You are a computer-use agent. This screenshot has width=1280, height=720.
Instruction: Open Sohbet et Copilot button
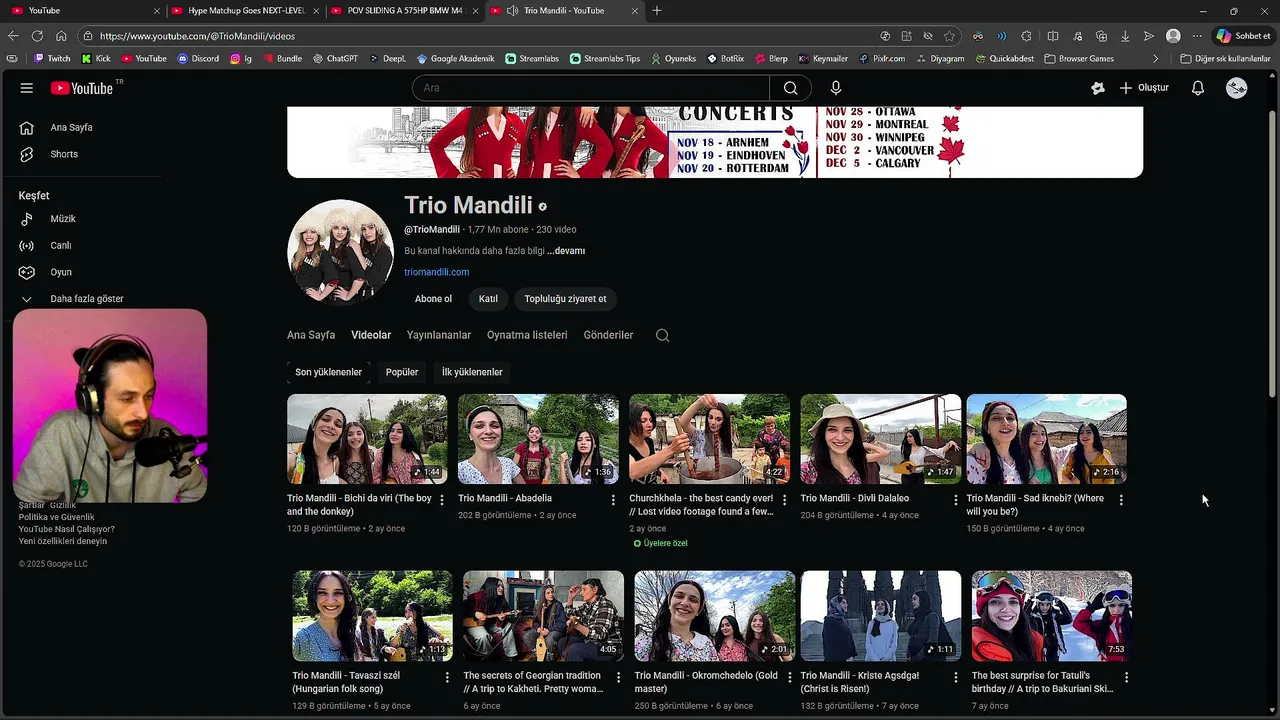1244,36
